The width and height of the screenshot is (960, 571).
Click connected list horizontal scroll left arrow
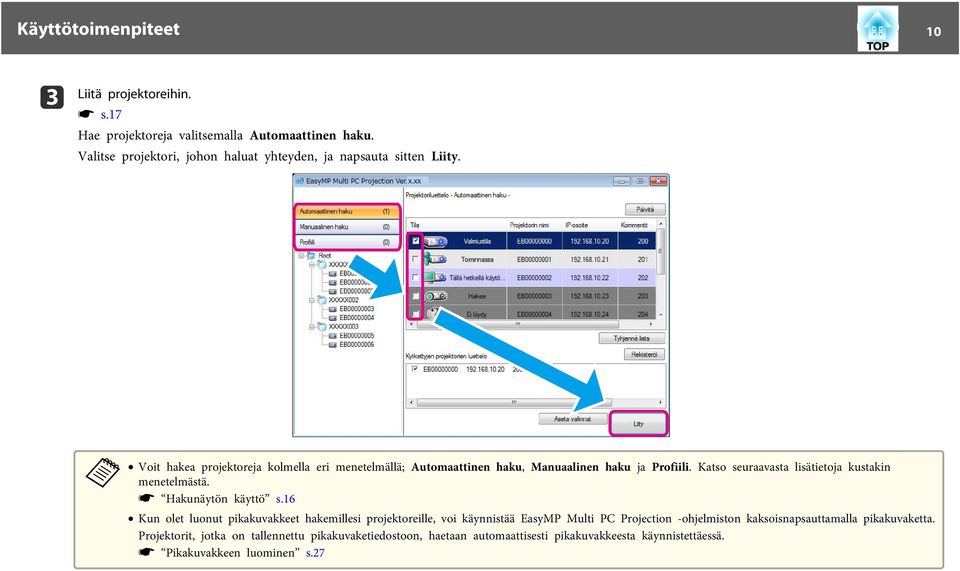(x=411, y=403)
